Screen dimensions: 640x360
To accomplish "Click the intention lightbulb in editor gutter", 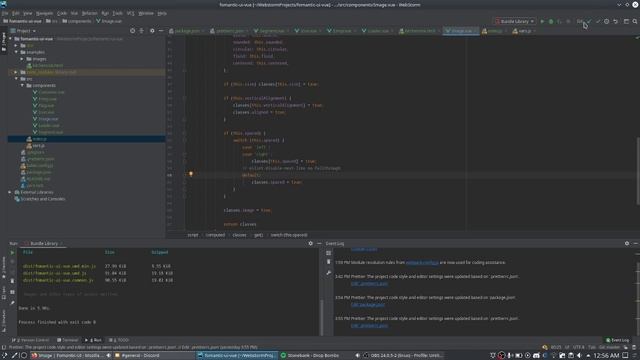I will point(191,174).
